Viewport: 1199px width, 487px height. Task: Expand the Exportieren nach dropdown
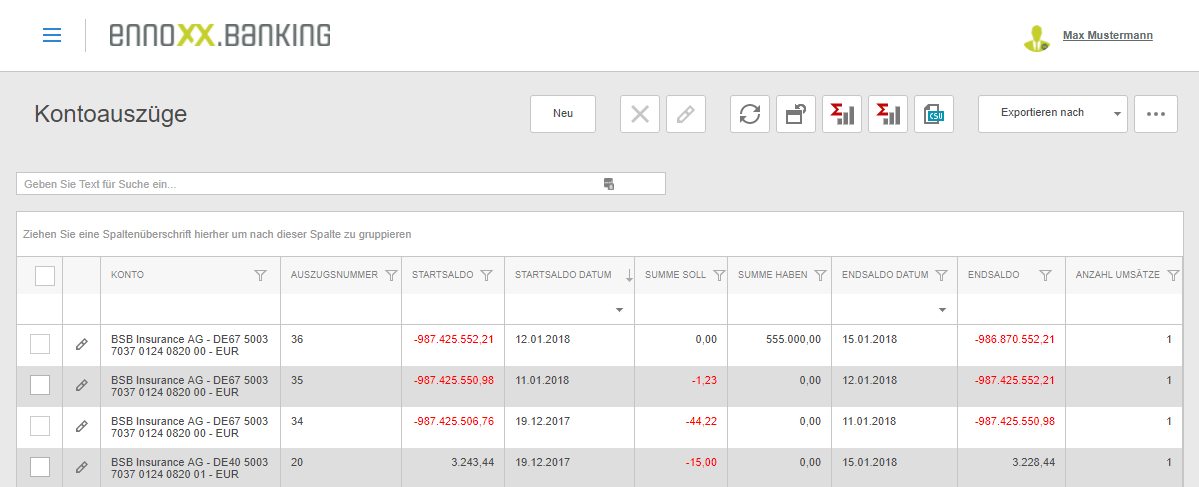[1116, 114]
